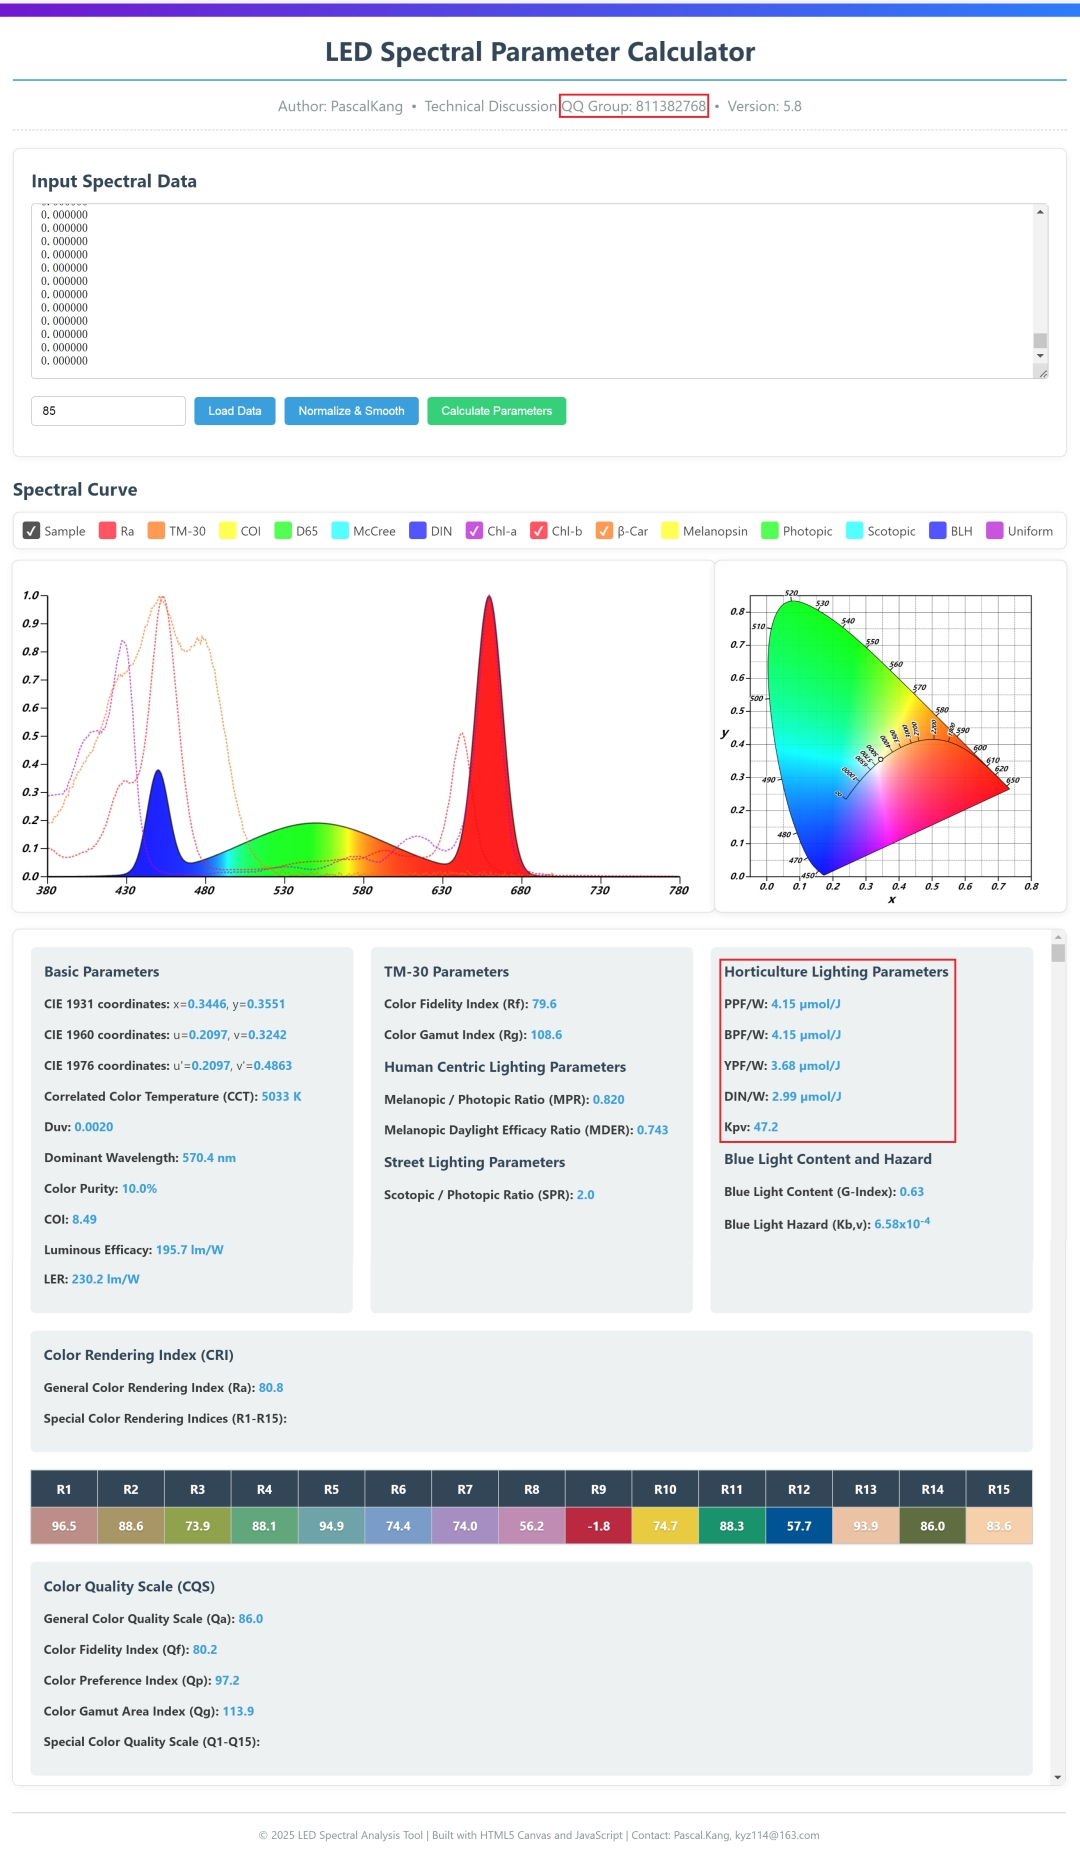
Task: Uncheck the Chl-a curve checkbox
Action: pos(474,530)
